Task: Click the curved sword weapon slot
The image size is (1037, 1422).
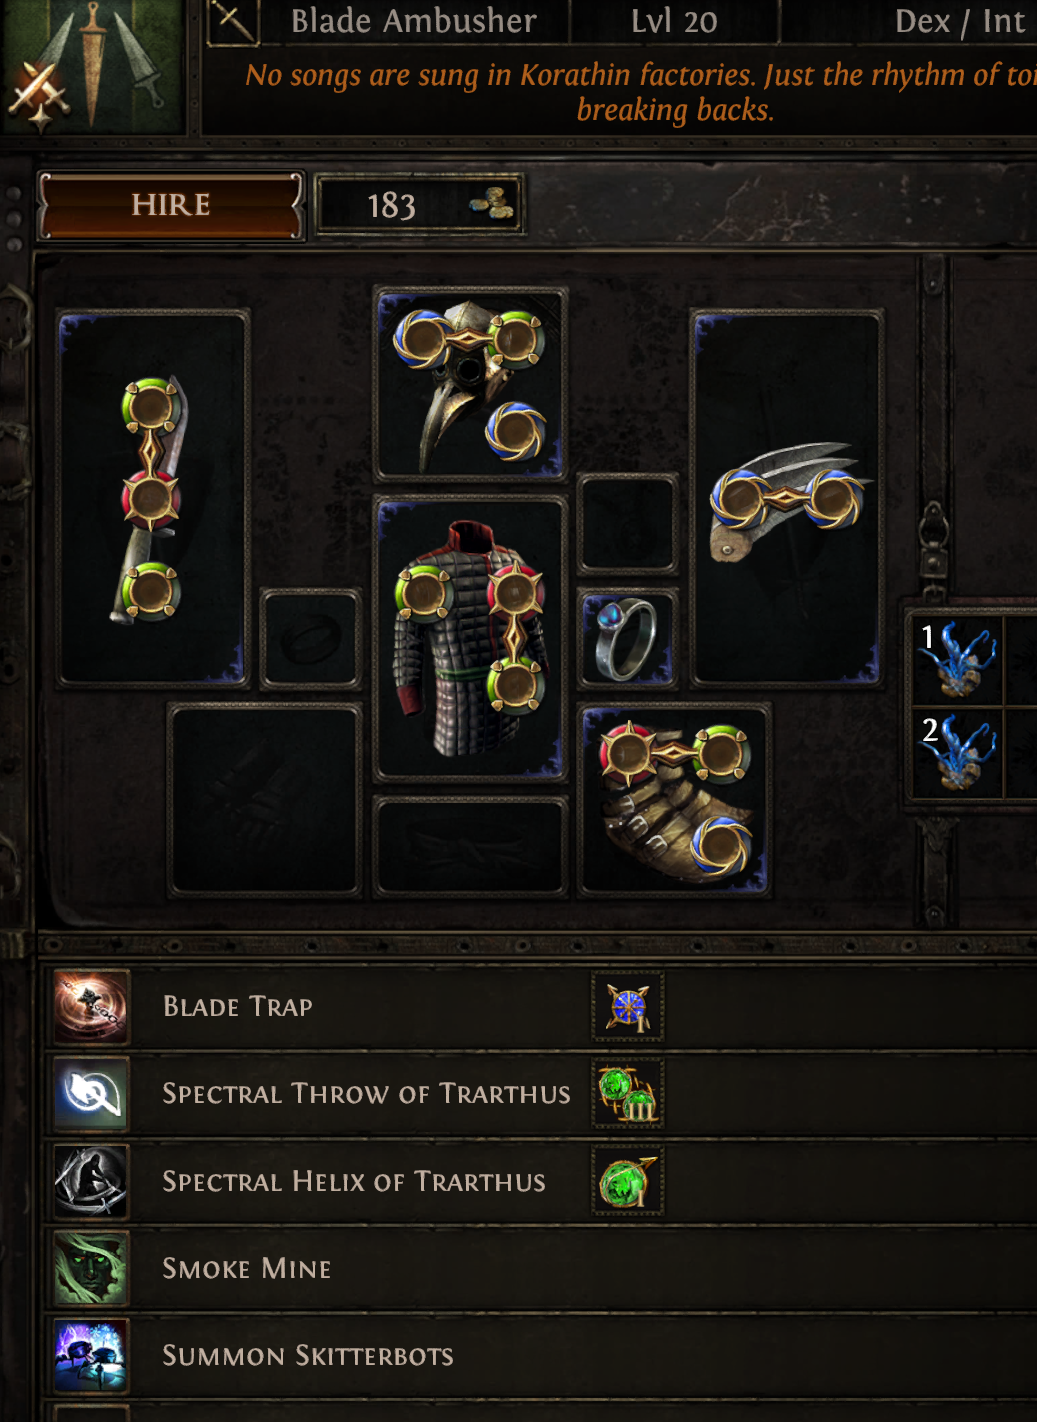Action: (153, 498)
